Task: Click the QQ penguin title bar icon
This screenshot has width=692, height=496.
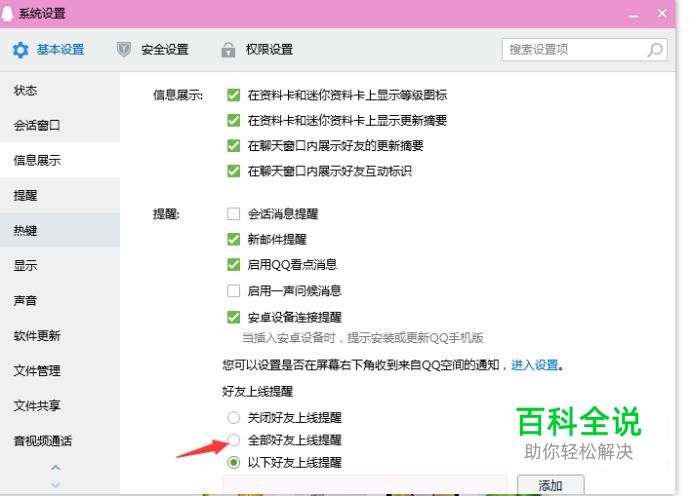Action: [x=7, y=13]
